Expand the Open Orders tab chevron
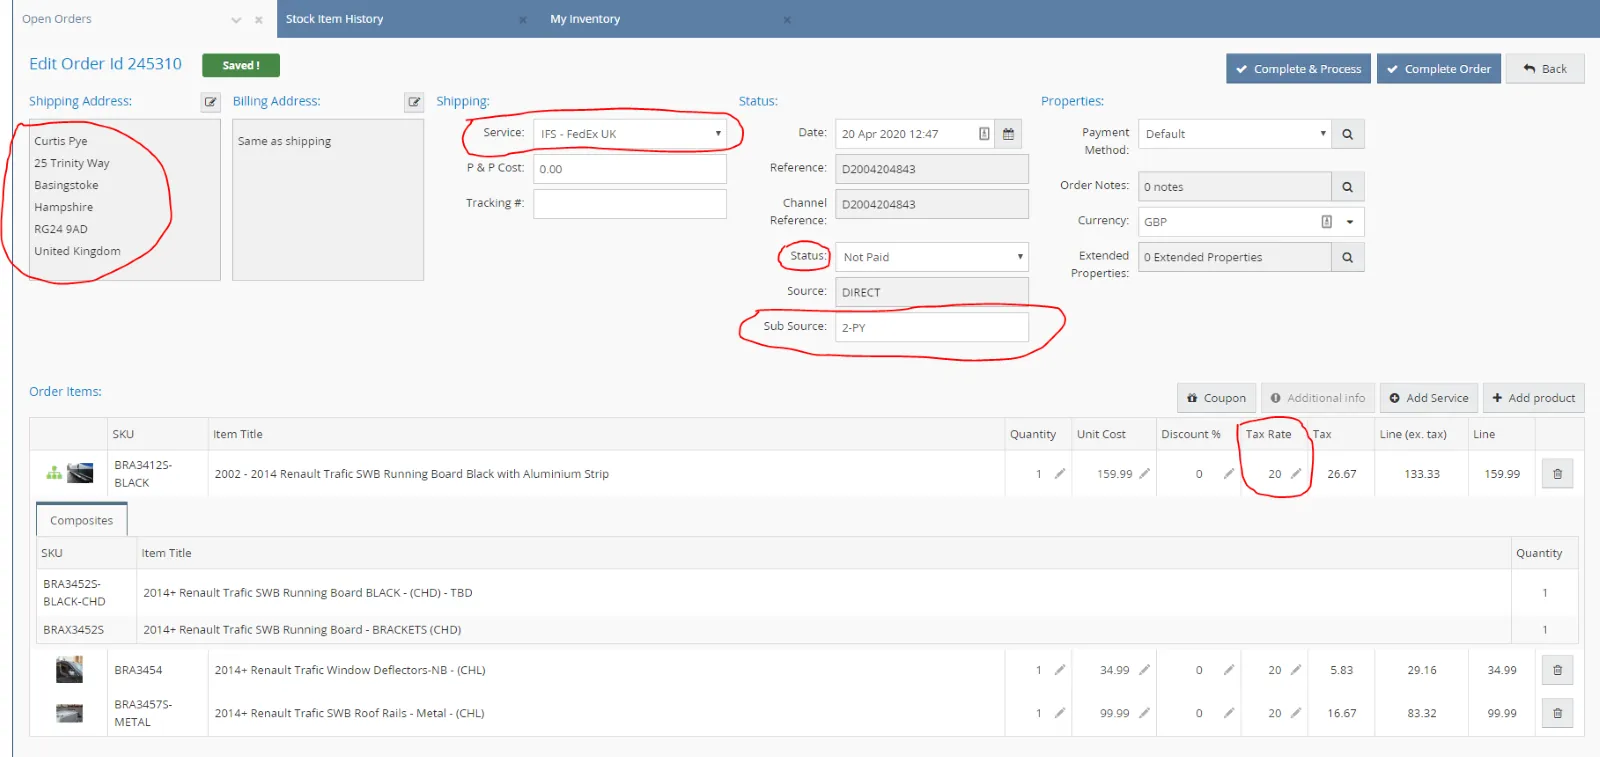Image resolution: width=1600 pixels, height=757 pixels. (236, 20)
